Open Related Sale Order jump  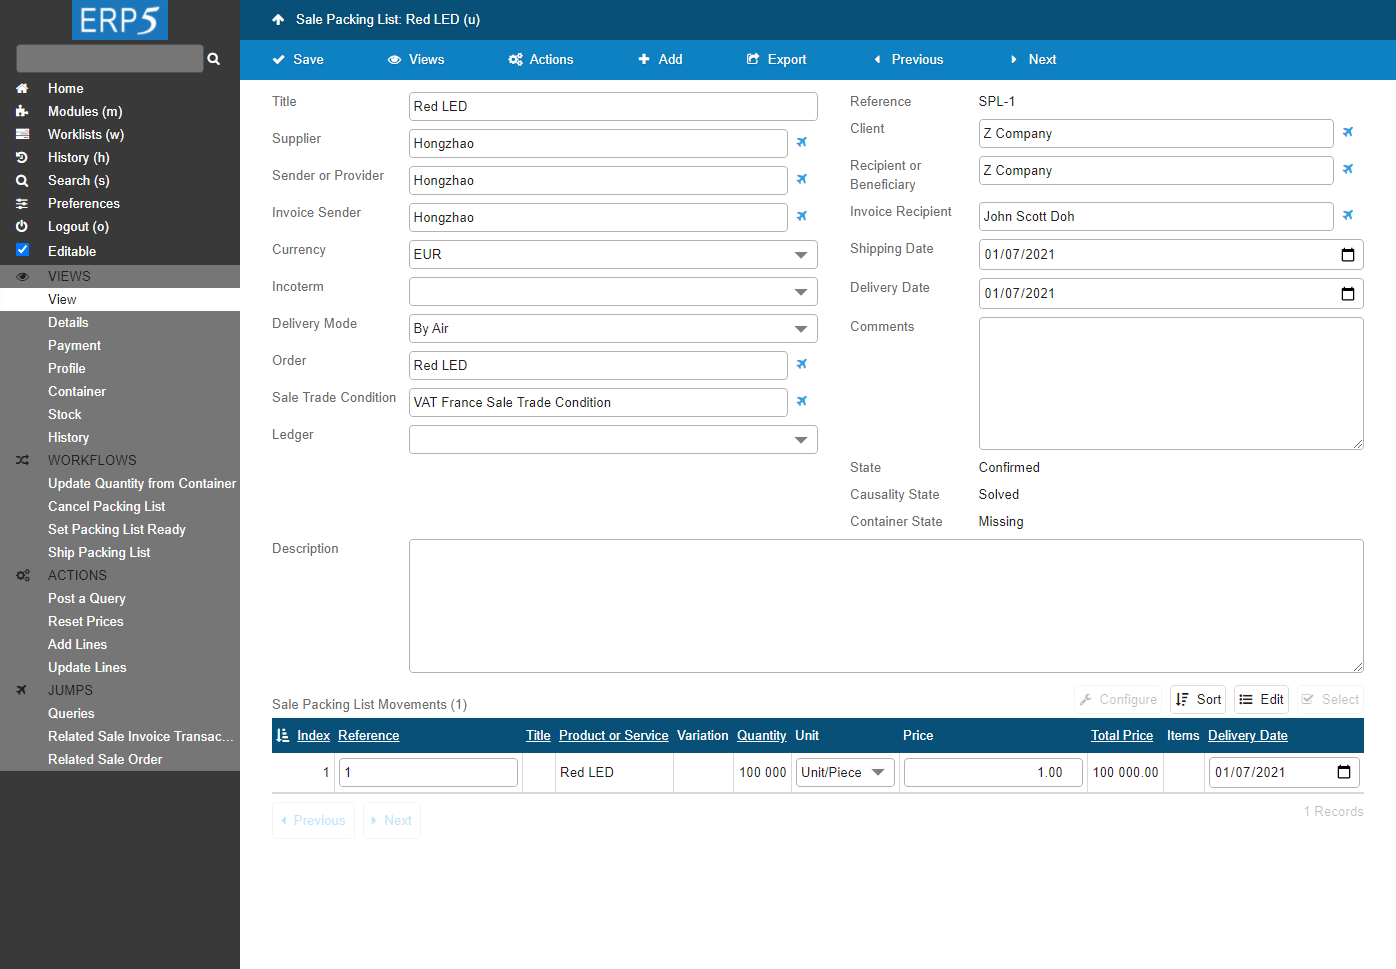pos(105,759)
